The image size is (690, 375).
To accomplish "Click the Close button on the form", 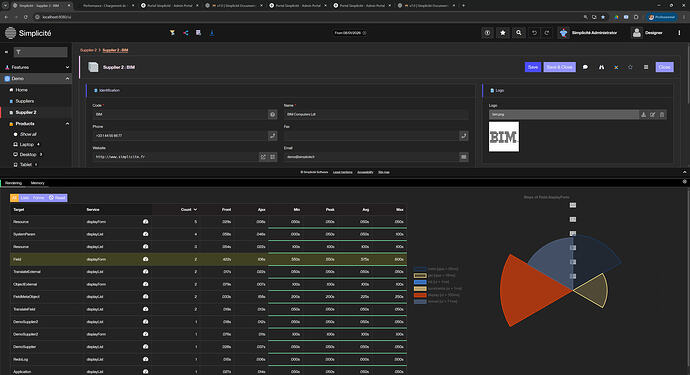I will [x=664, y=67].
